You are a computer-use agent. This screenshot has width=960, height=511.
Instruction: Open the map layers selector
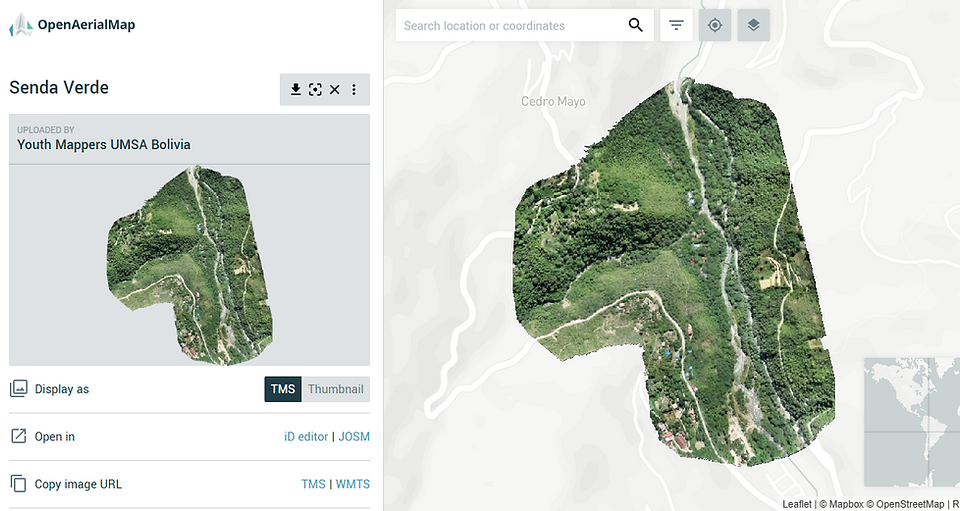(753, 25)
